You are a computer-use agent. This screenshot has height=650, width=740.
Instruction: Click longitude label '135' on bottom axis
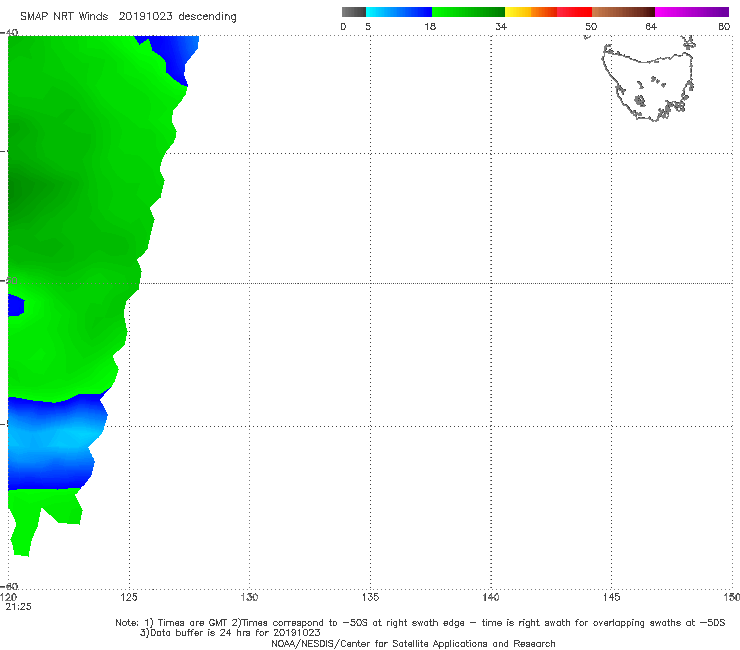click(x=370, y=598)
